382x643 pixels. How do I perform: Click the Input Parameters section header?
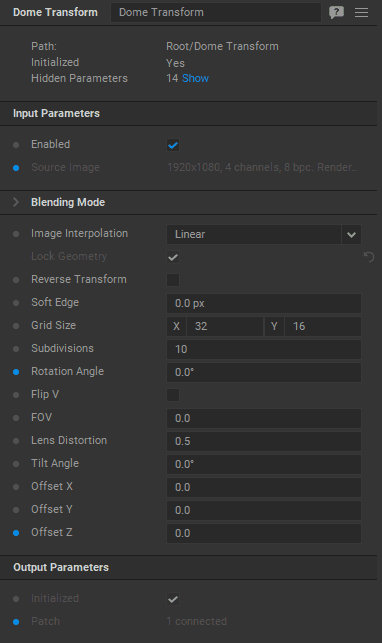(x=189, y=114)
